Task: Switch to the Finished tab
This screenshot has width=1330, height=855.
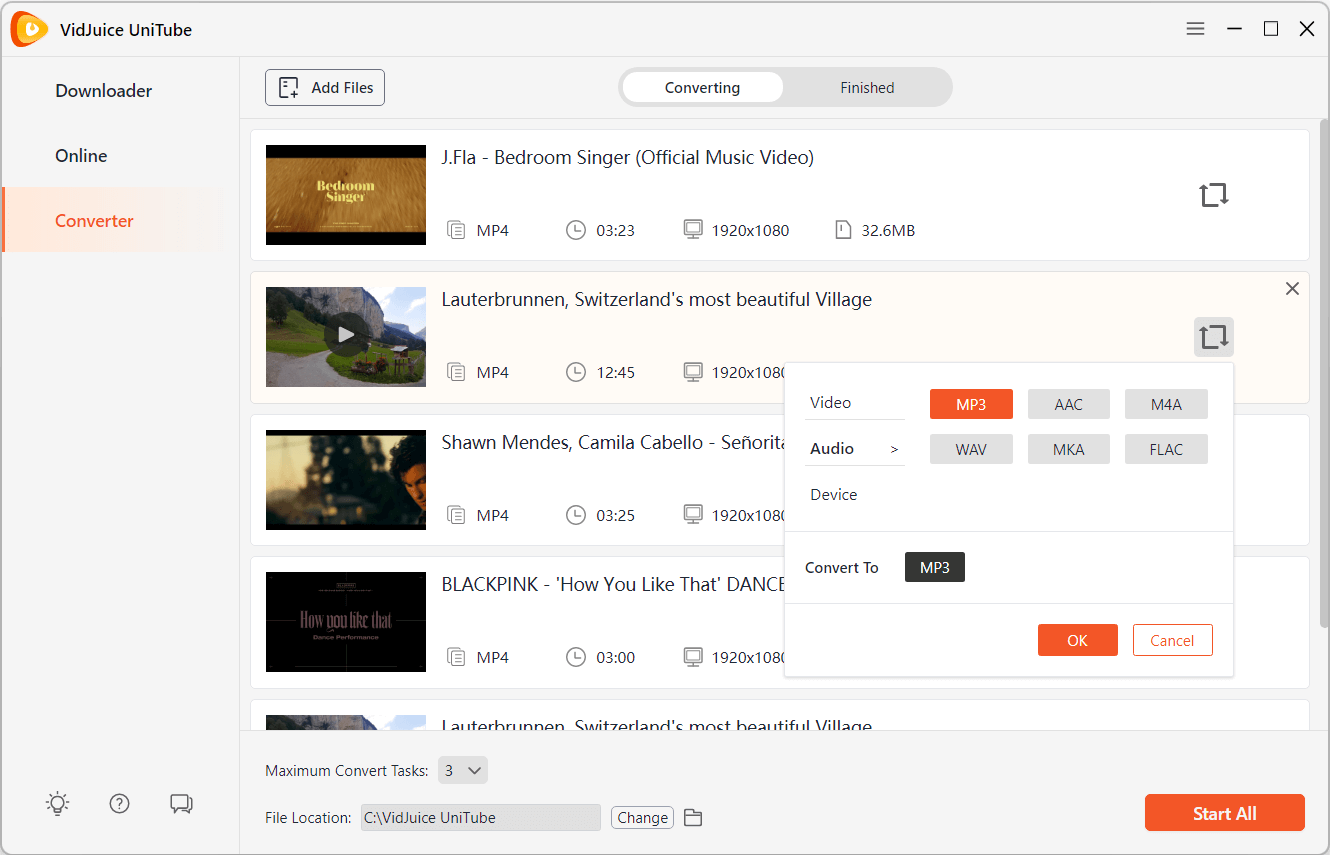Action: [866, 88]
